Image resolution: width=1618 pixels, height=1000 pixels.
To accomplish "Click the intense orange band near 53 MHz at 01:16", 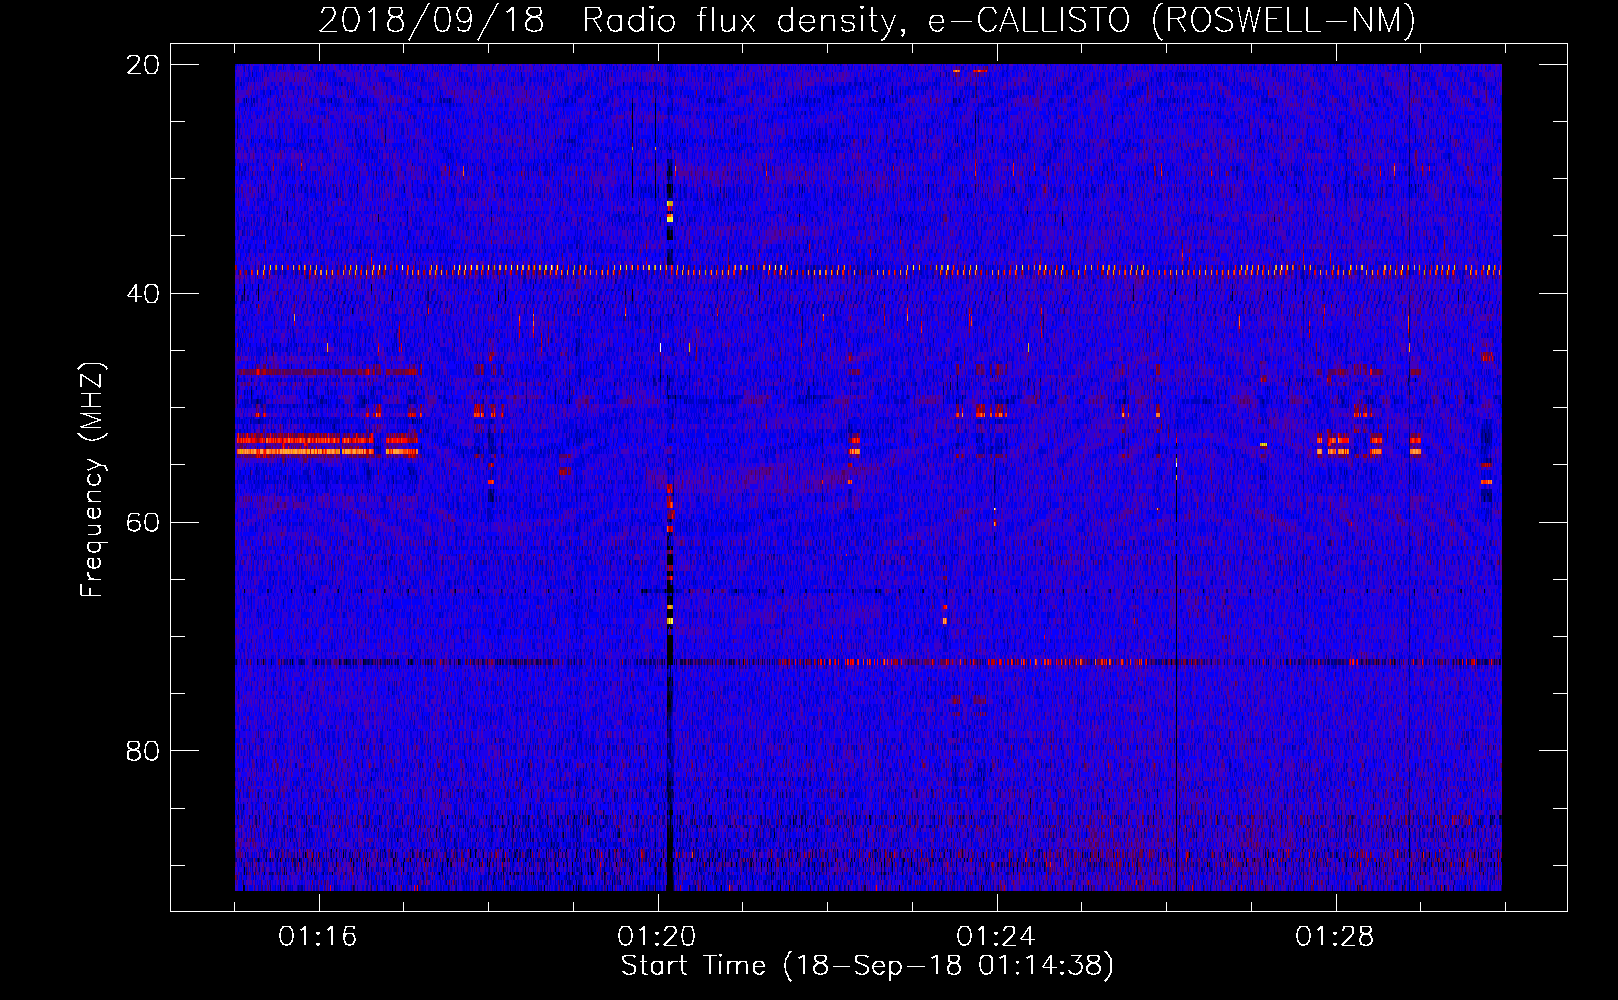I will [326, 445].
